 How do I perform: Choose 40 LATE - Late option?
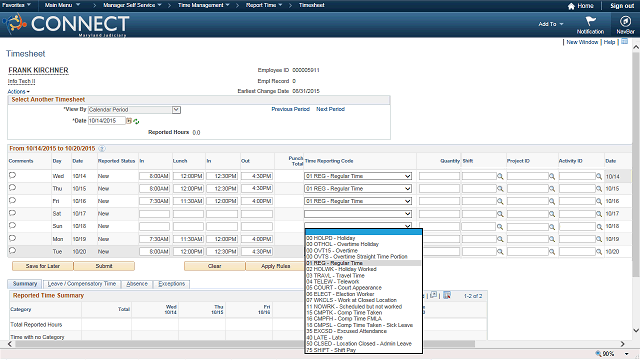(363, 338)
